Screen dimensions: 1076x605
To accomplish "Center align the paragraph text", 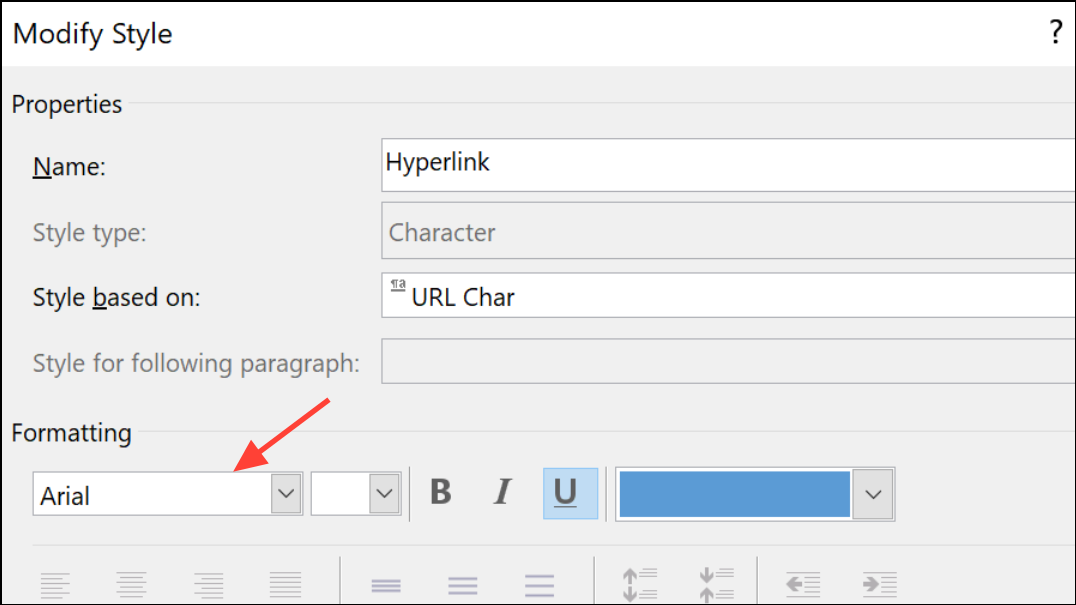I will [132, 585].
